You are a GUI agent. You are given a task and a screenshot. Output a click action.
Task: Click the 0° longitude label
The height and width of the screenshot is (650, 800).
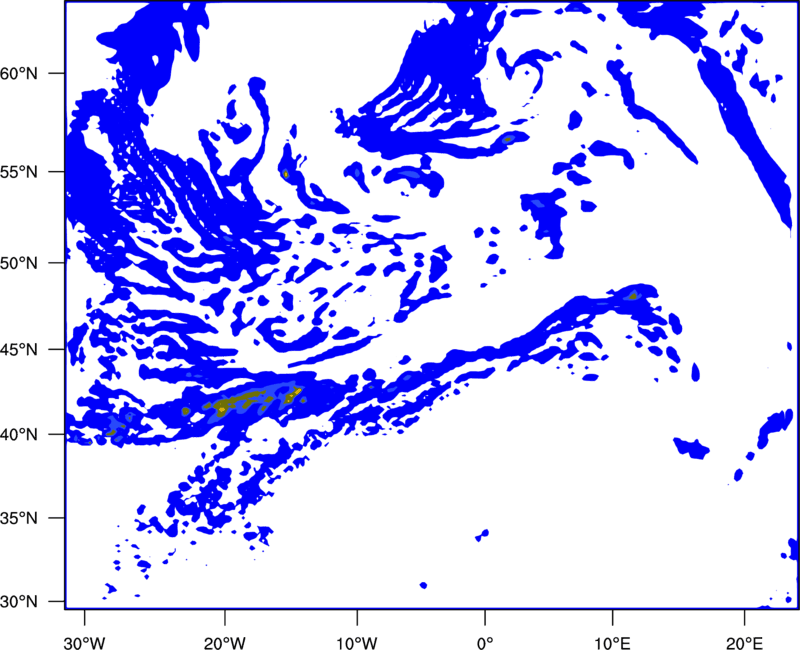click(x=485, y=643)
